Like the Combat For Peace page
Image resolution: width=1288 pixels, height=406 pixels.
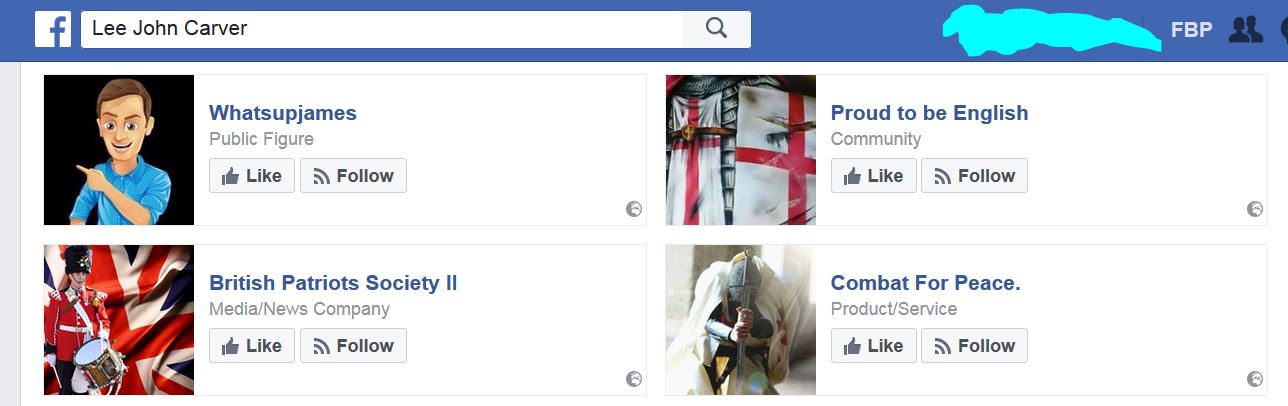tap(873, 345)
